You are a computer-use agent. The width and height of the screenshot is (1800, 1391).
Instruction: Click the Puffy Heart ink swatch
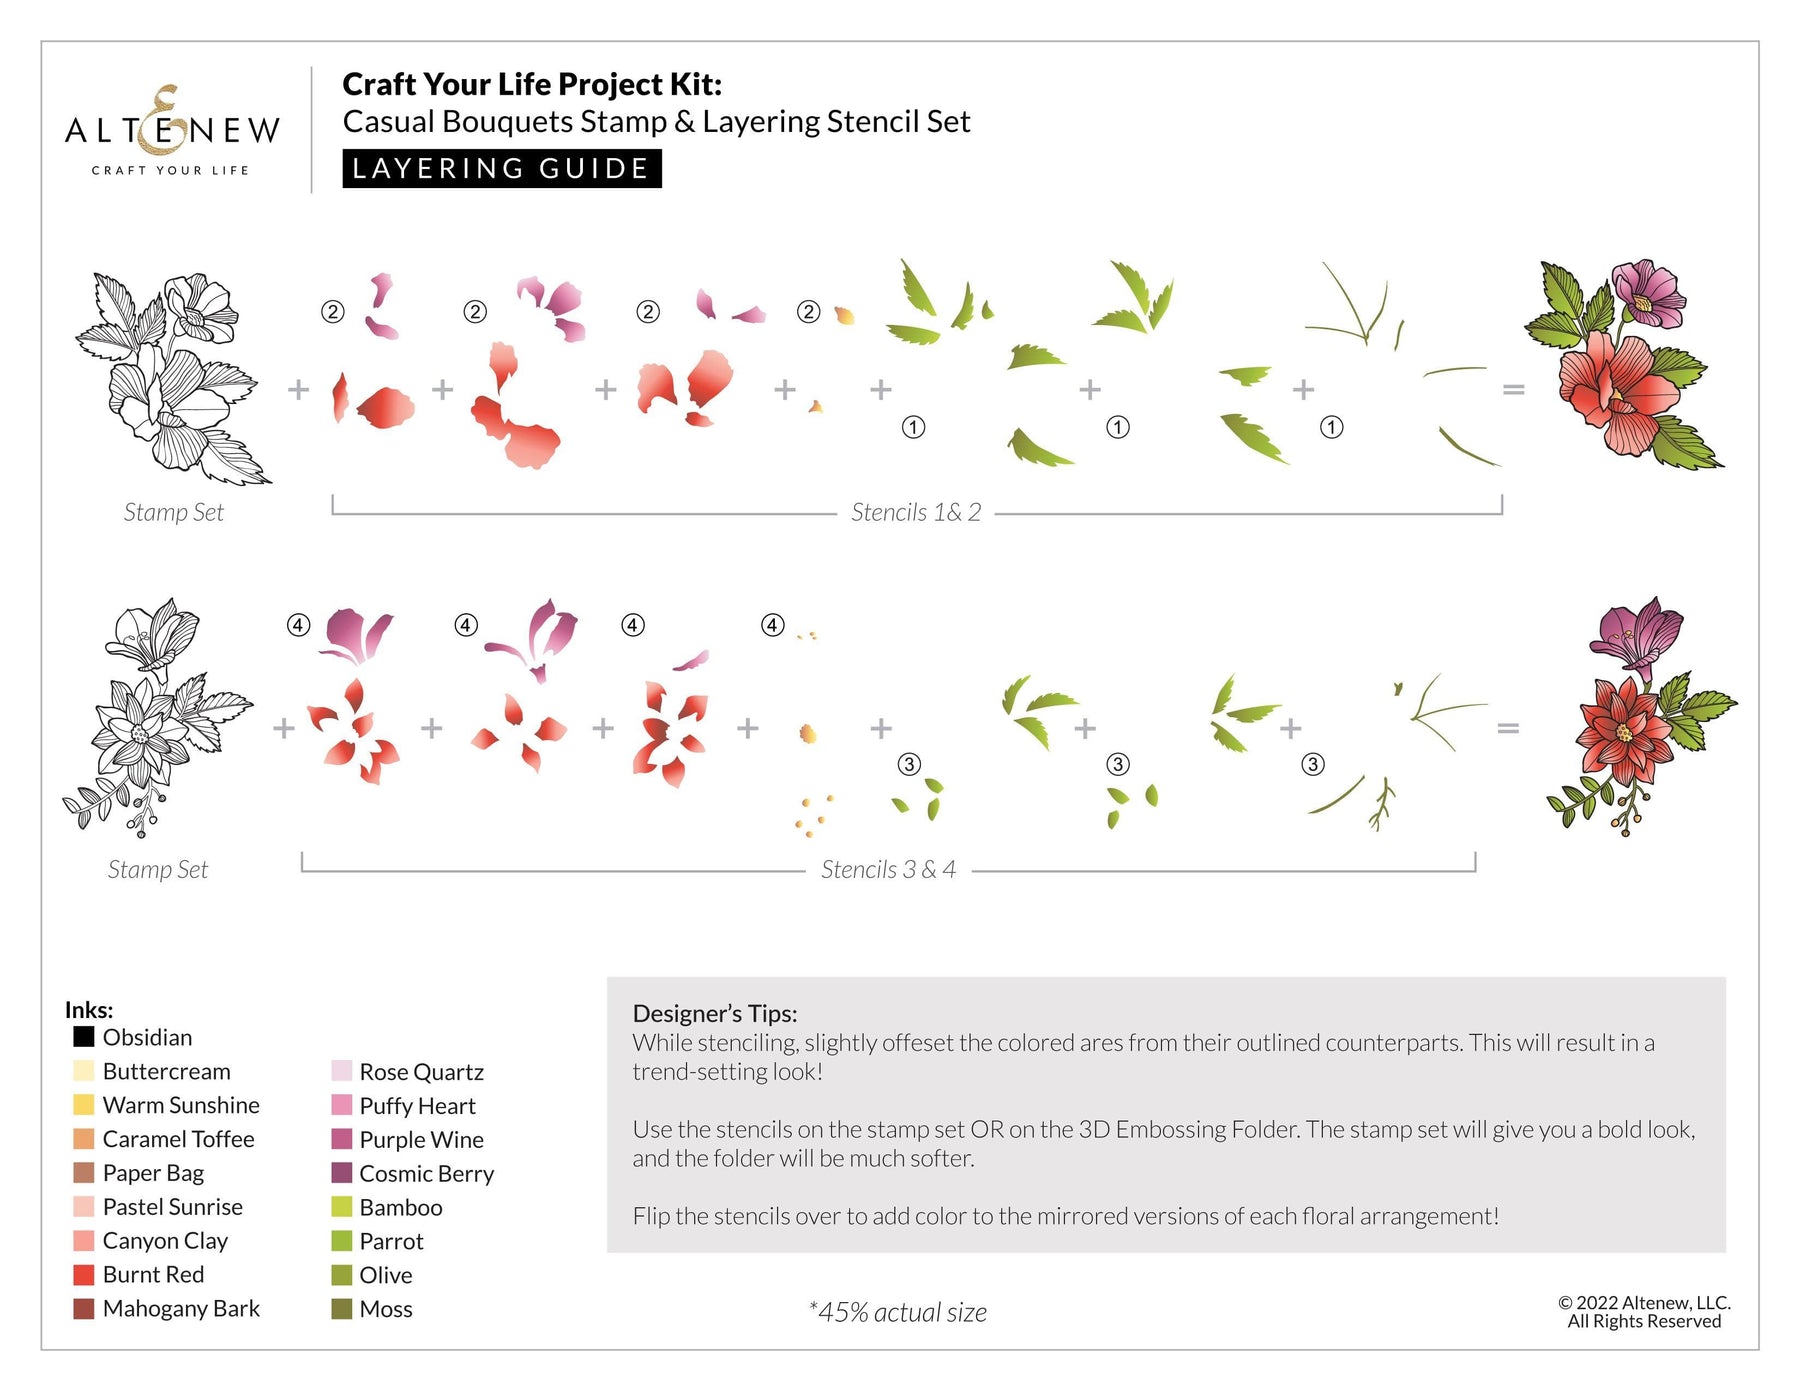click(342, 1105)
